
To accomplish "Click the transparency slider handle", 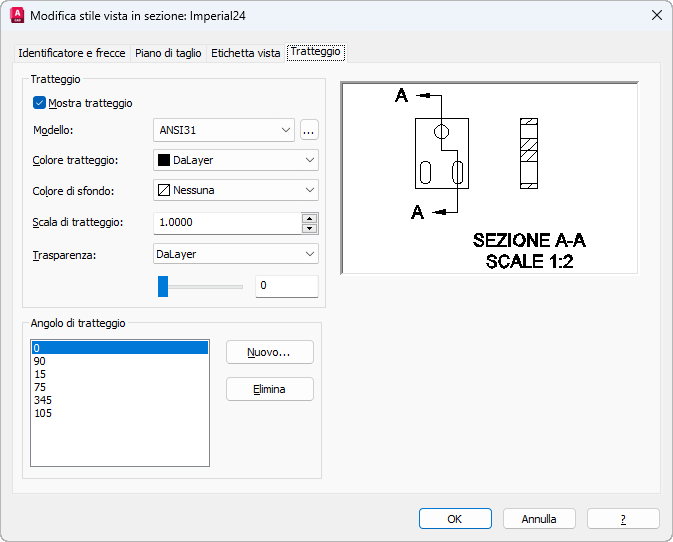I will click(163, 287).
